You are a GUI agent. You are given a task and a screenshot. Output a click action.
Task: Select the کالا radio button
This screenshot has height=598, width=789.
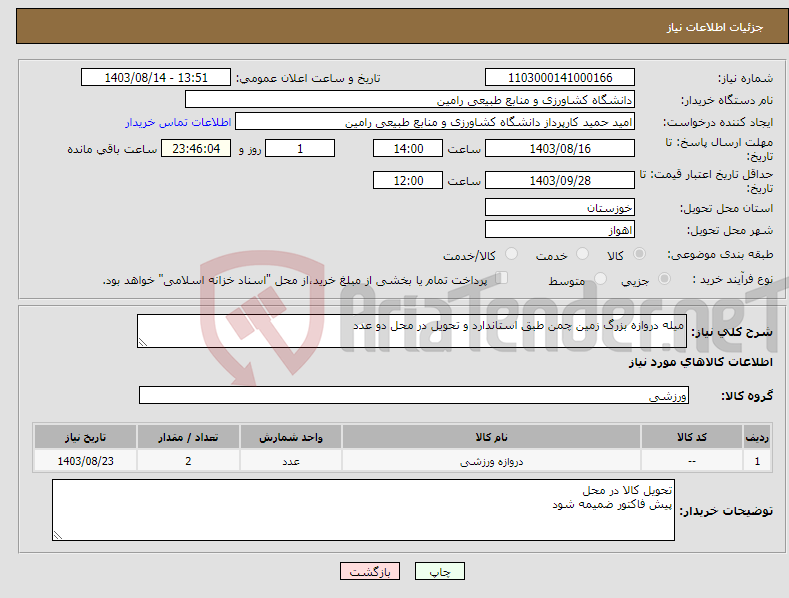[639, 254]
